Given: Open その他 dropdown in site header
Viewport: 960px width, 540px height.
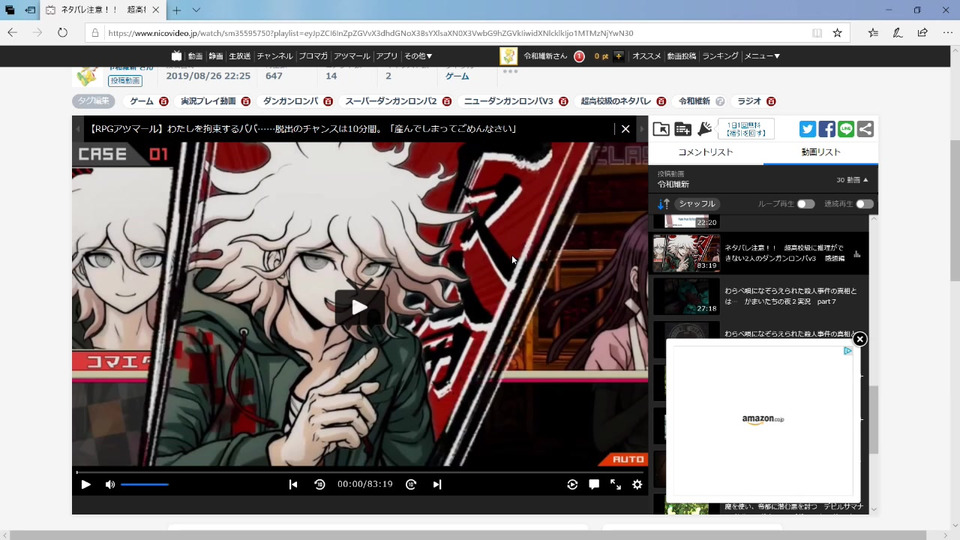Looking at the screenshot, I should pyautogui.click(x=418, y=56).
